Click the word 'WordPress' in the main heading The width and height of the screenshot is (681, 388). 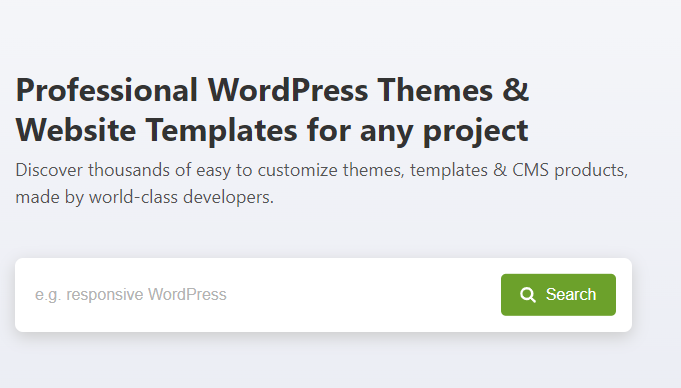pyautogui.click(x=288, y=90)
